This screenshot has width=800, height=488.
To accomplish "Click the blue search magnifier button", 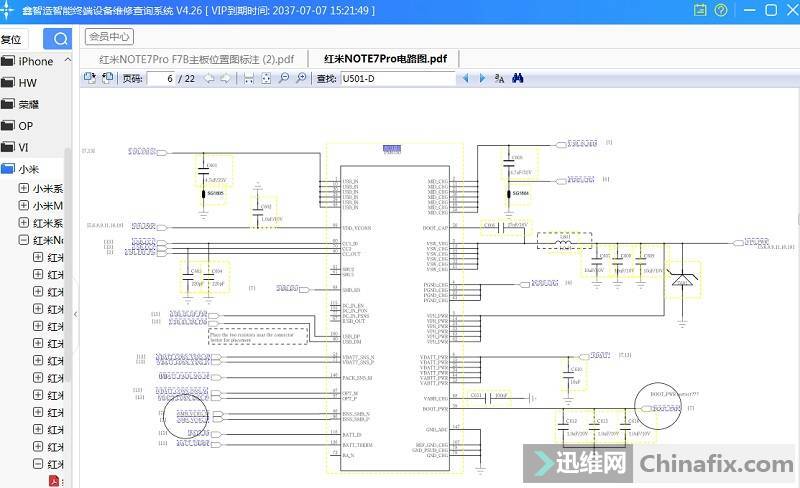I will click(60, 39).
